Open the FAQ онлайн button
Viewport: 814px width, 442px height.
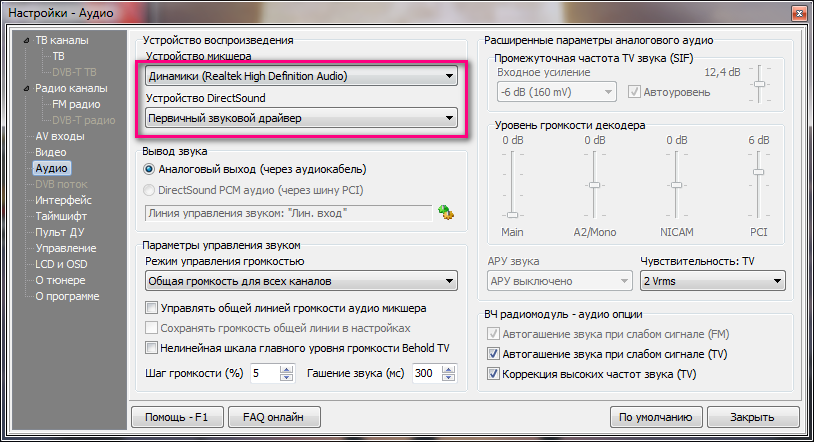(x=273, y=417)
